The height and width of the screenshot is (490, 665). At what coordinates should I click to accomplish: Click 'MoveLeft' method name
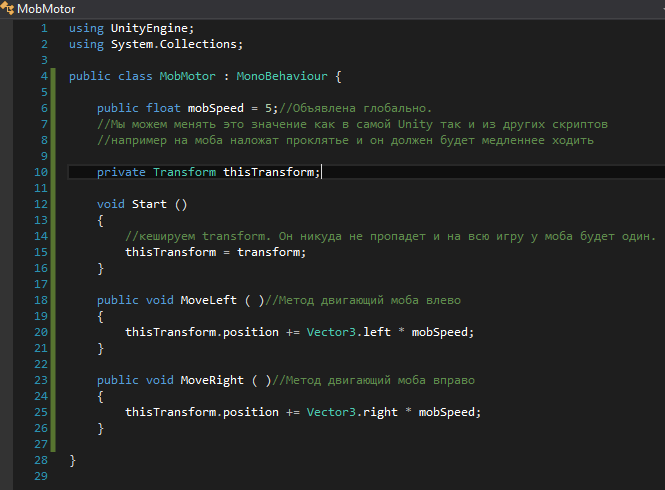click(209, 300)
